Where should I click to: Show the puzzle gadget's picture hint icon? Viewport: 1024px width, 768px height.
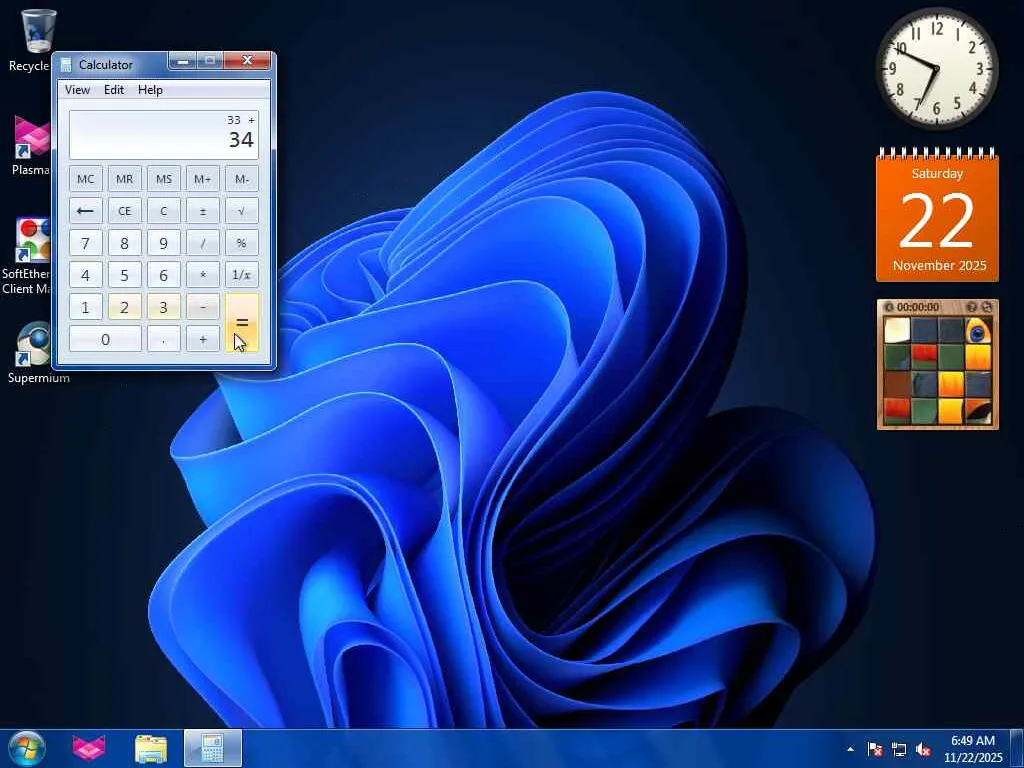pos(972,307)
